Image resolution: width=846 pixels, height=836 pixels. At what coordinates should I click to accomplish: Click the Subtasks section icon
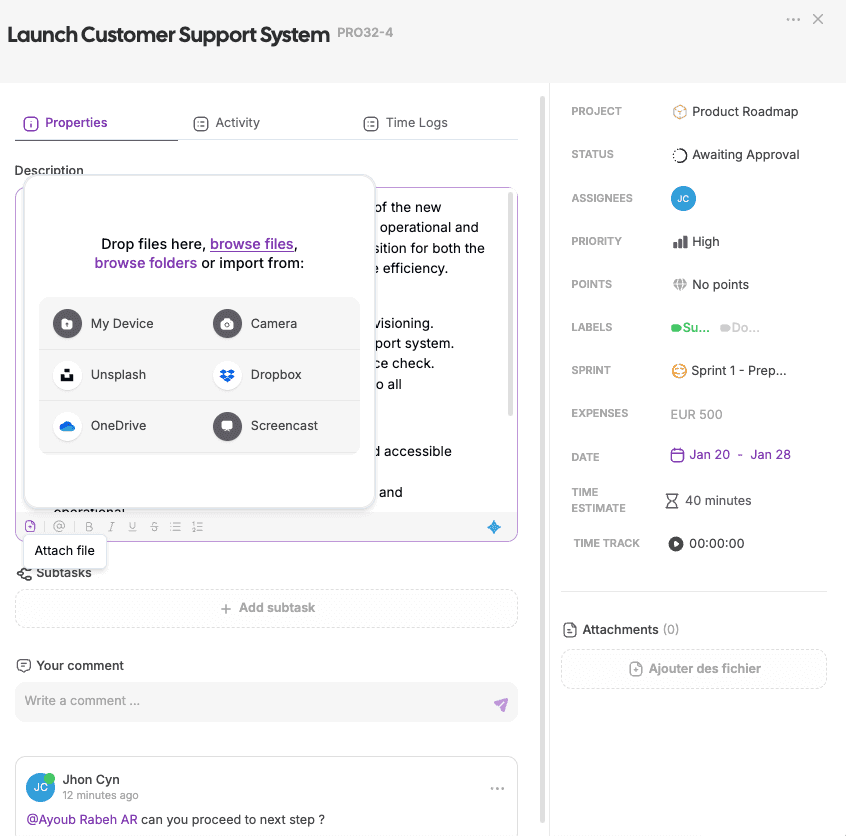click(x=24, y=574)
